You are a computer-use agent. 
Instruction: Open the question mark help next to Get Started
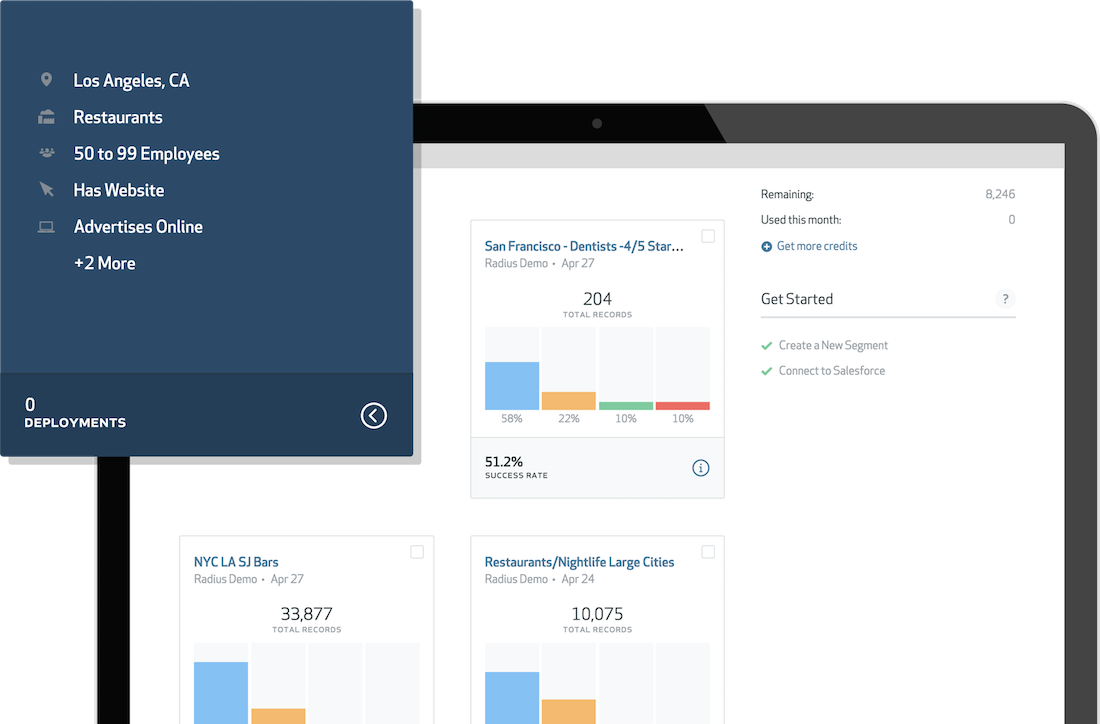pyautogui.click(x=1005, y=299)
